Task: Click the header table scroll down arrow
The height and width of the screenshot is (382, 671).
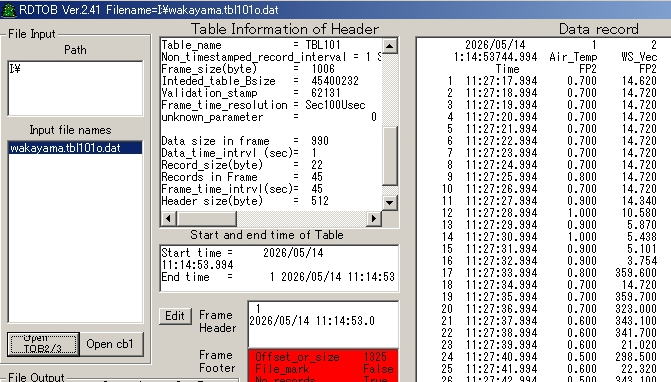Action: pos(389,203)
